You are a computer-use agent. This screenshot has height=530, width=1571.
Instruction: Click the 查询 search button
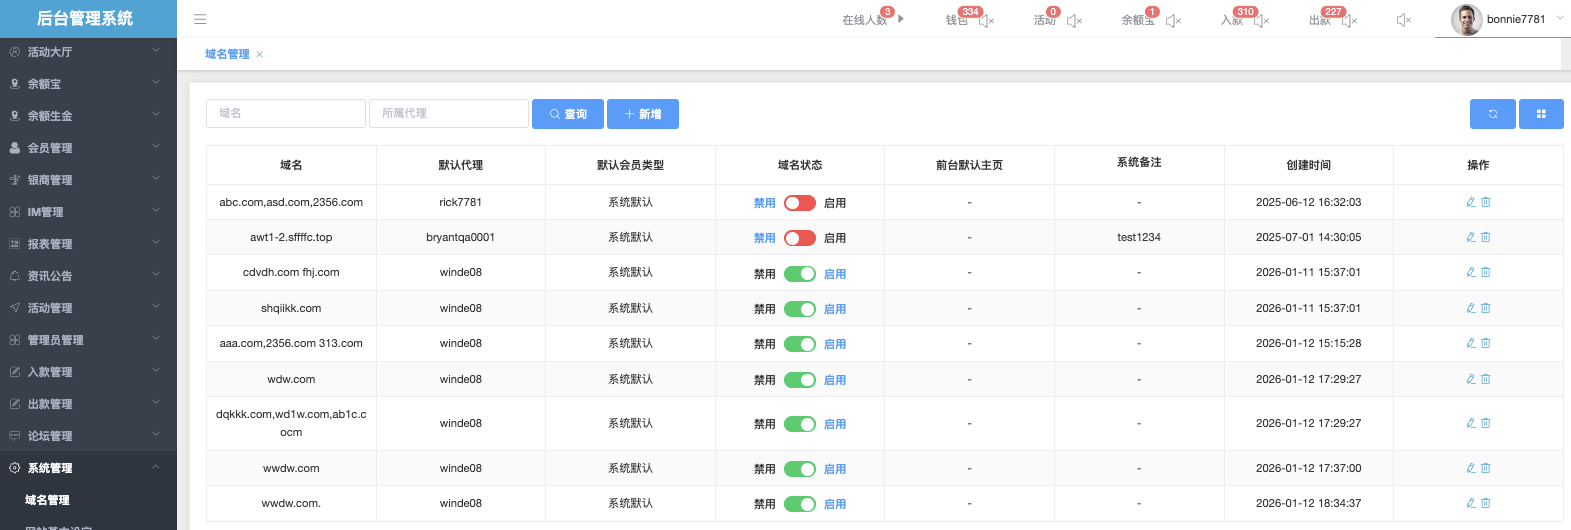tap(567, 114)
